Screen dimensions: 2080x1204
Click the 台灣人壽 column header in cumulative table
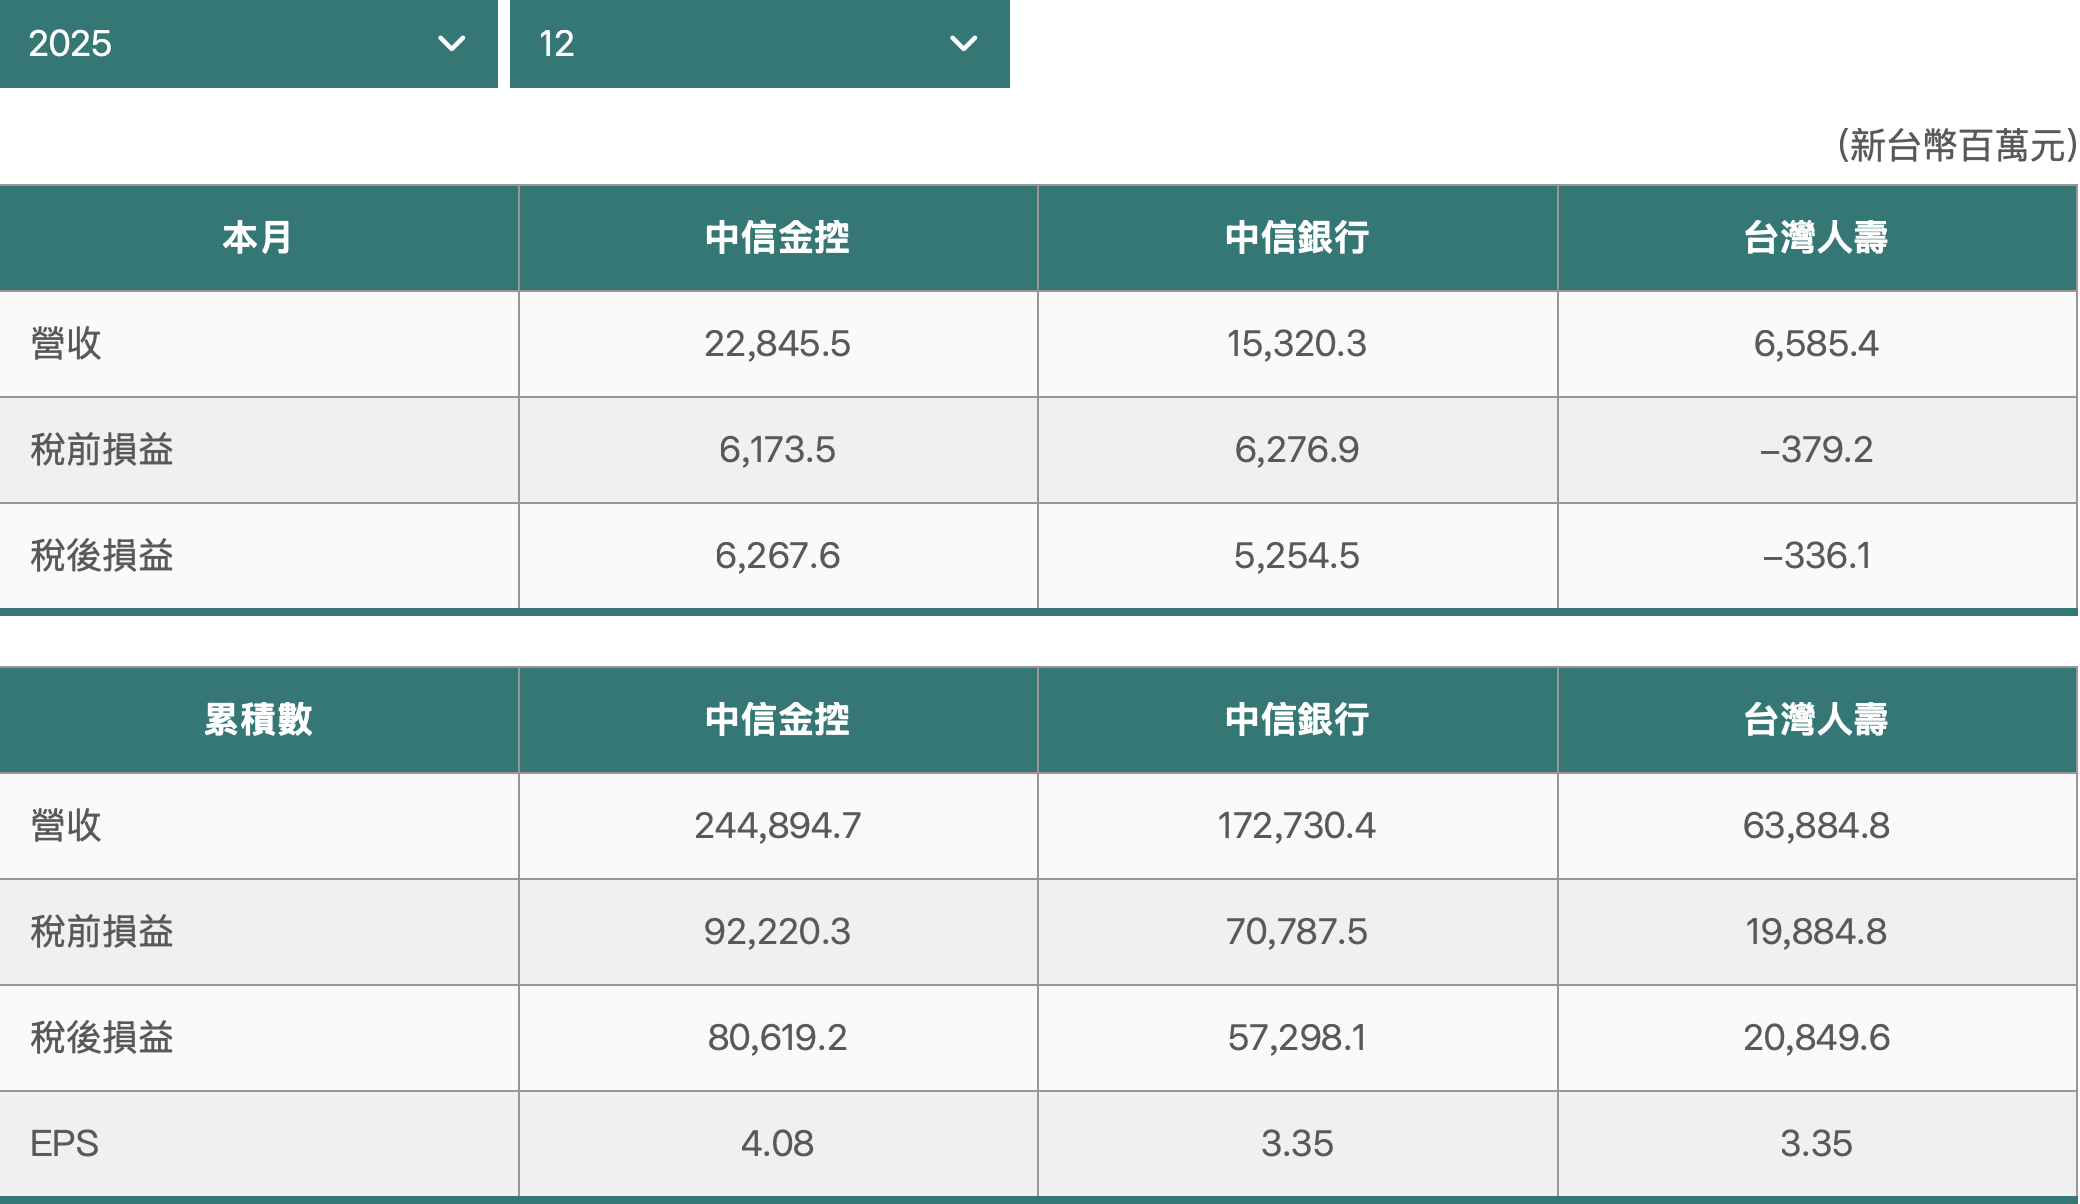point(1817,719)
